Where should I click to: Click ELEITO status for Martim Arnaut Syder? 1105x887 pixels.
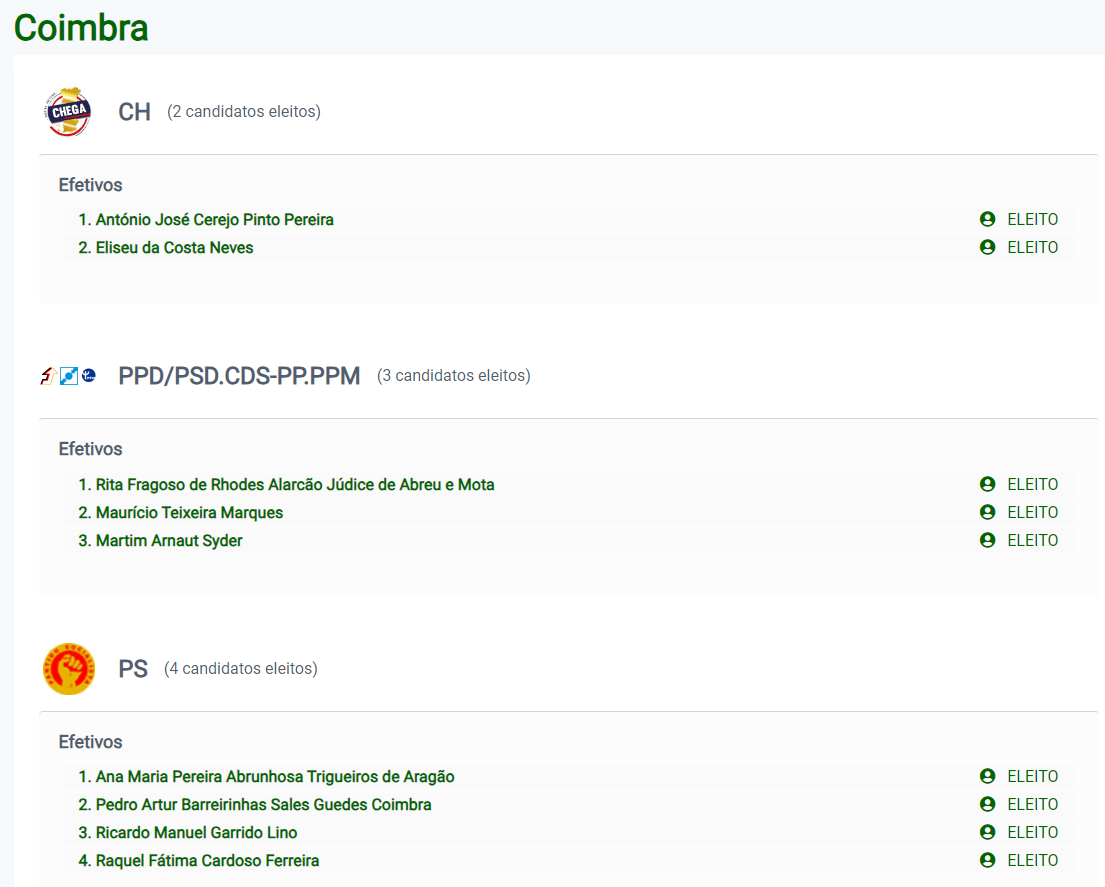coord(1032,541)
